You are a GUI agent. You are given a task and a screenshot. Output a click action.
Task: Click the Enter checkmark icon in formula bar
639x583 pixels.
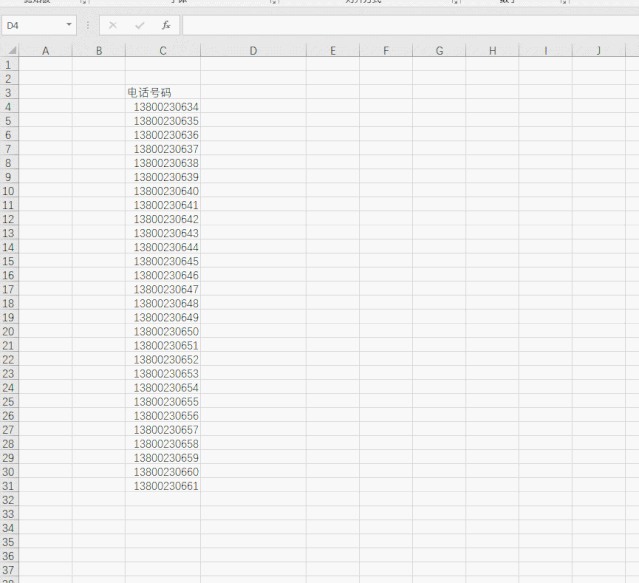tap(139, 25)
